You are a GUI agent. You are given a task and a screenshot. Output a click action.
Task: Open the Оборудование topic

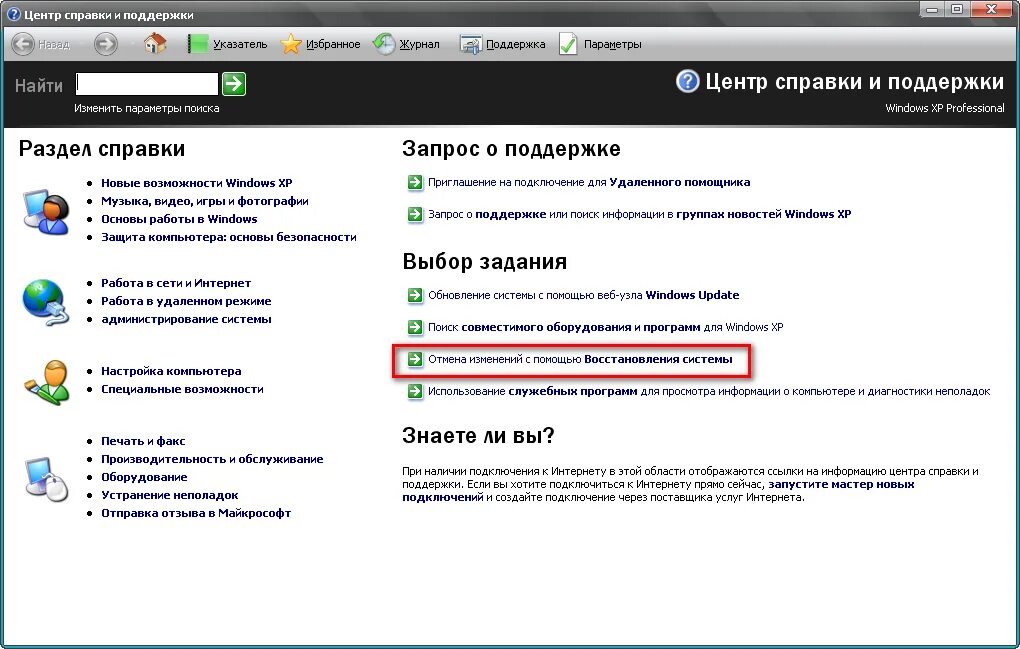tap(144, 477)
